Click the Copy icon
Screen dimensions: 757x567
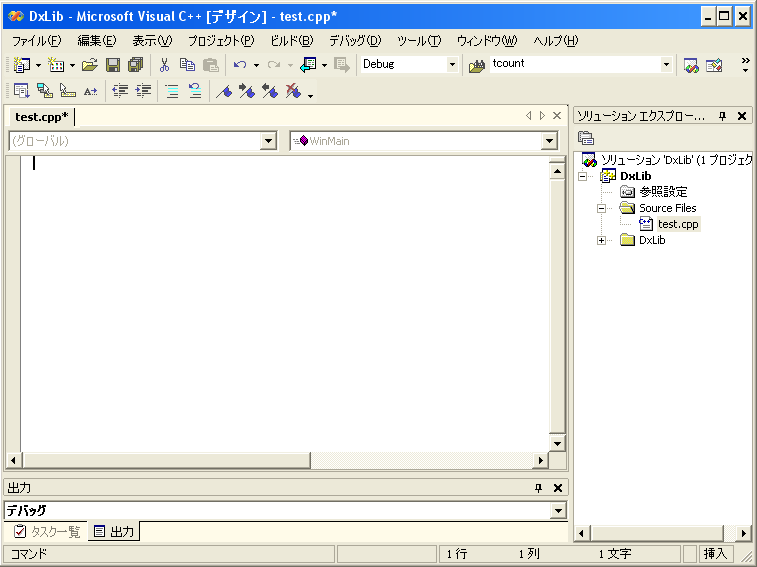pyautogui.click(x=187, y=64)
